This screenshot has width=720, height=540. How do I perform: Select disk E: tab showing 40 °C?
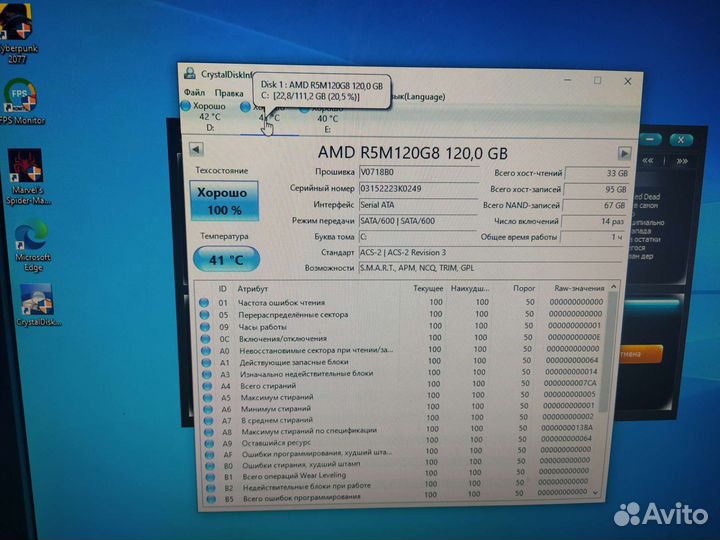pos(325,118)
